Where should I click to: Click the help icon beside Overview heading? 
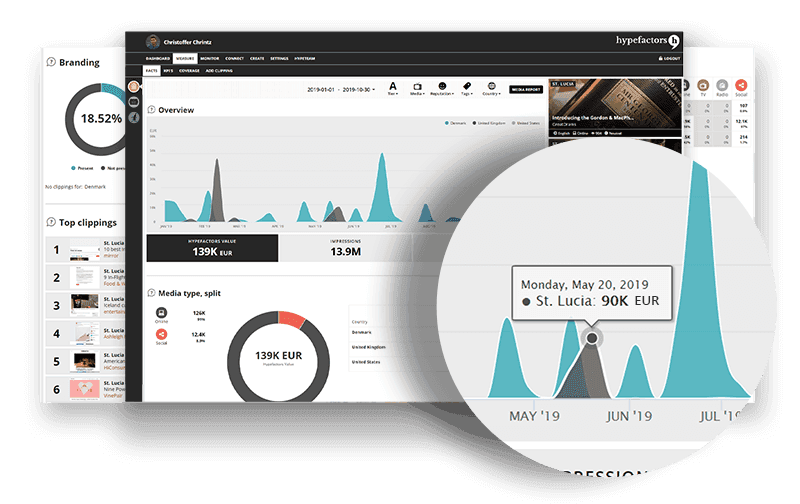click(x=151, y=109)
